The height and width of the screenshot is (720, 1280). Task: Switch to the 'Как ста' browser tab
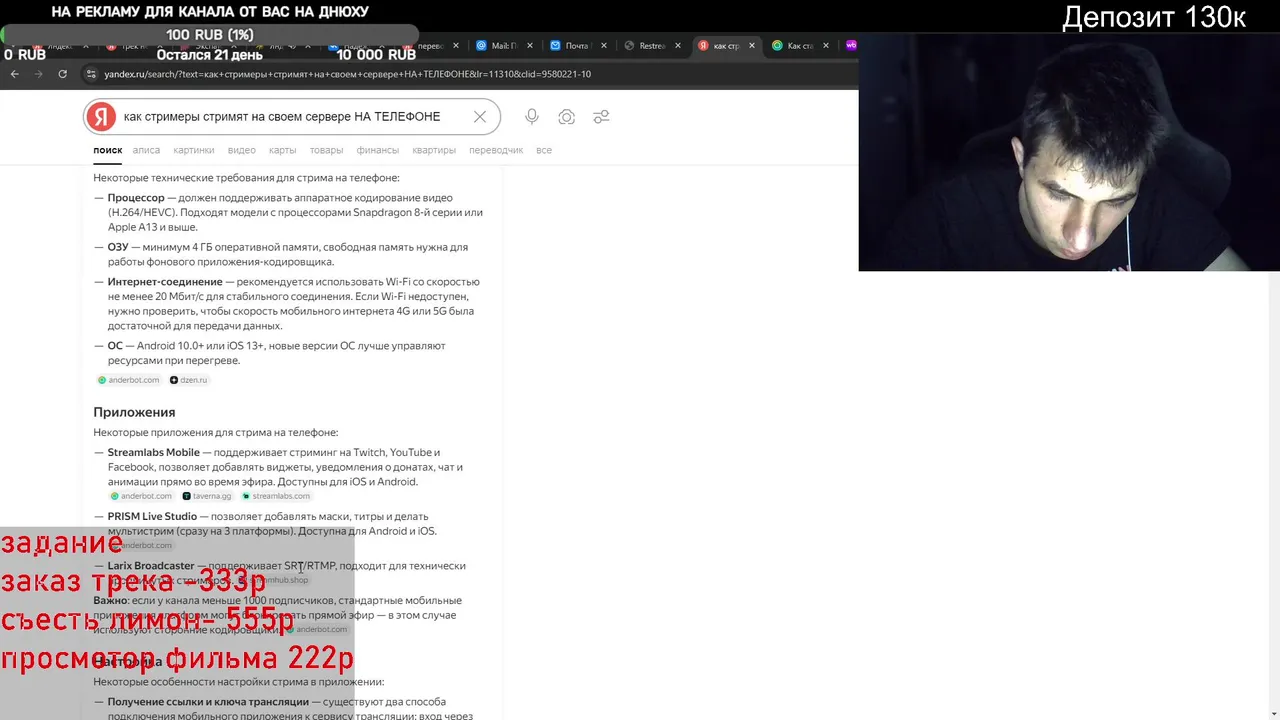[799, 46]
